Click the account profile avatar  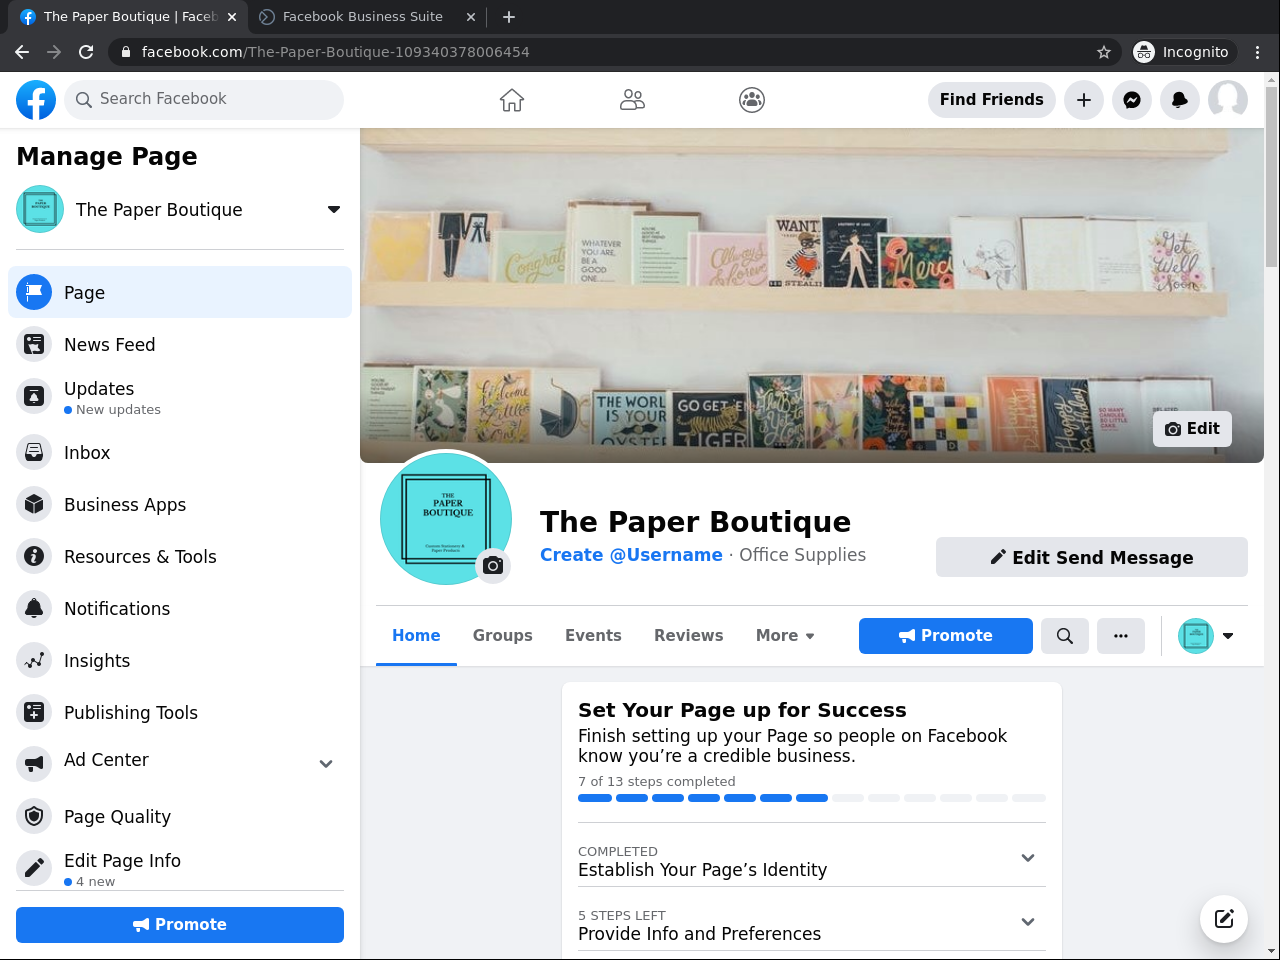click(x=1228, y=100)
